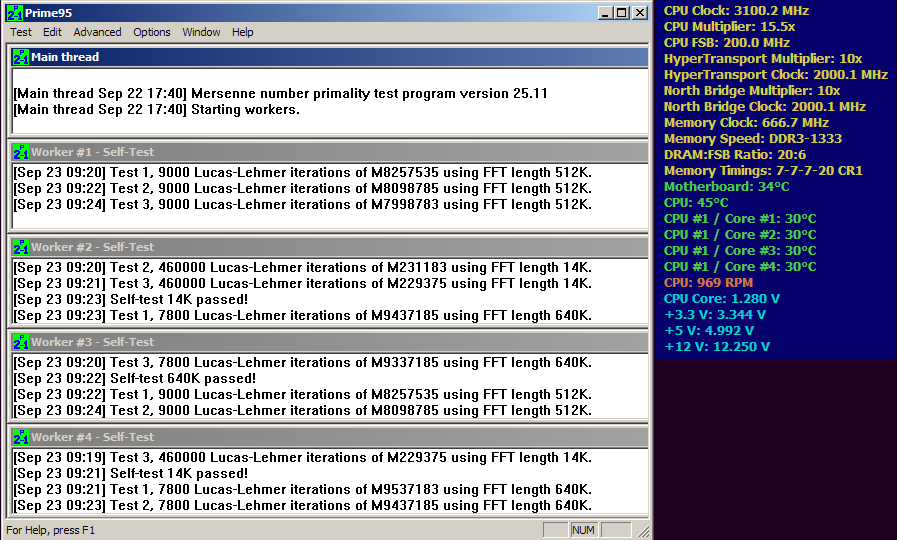Open the Window menu
897x540 pixels.
click(201, 32)
